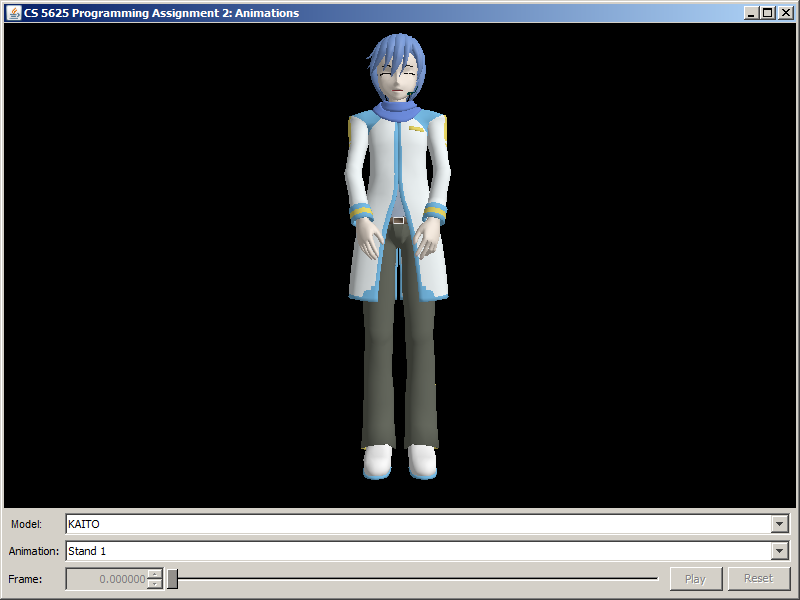Click the window title bar text
800x600 pixels.
(160, 13)
